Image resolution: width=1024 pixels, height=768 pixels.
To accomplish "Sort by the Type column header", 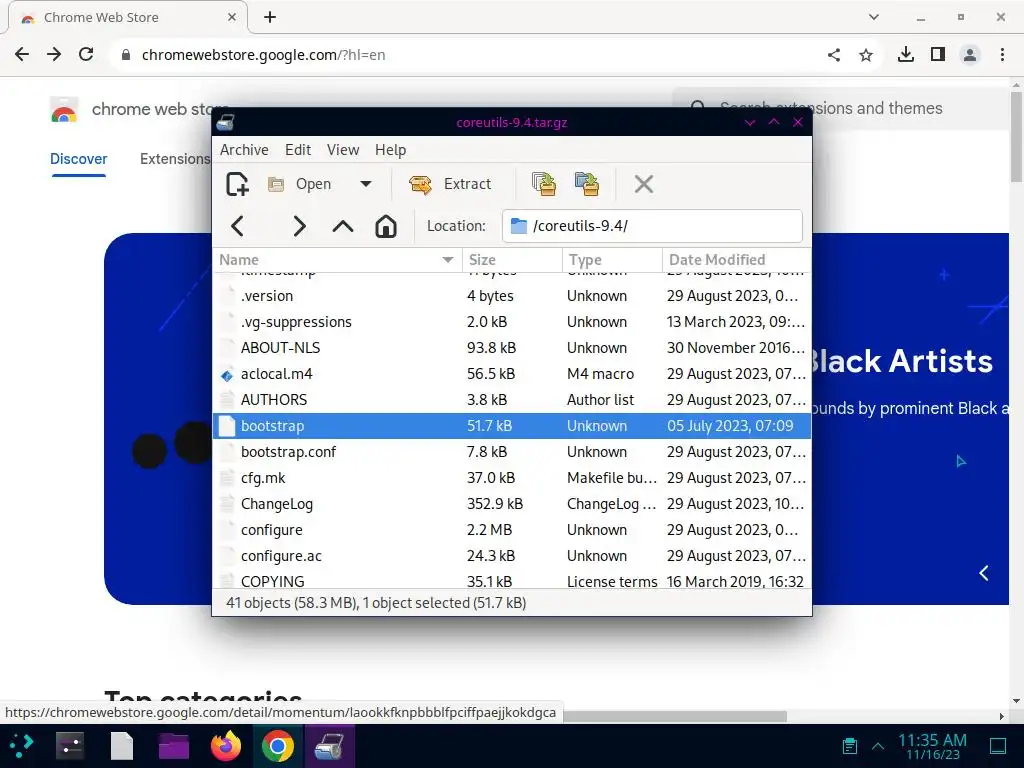I will point(612,260).
